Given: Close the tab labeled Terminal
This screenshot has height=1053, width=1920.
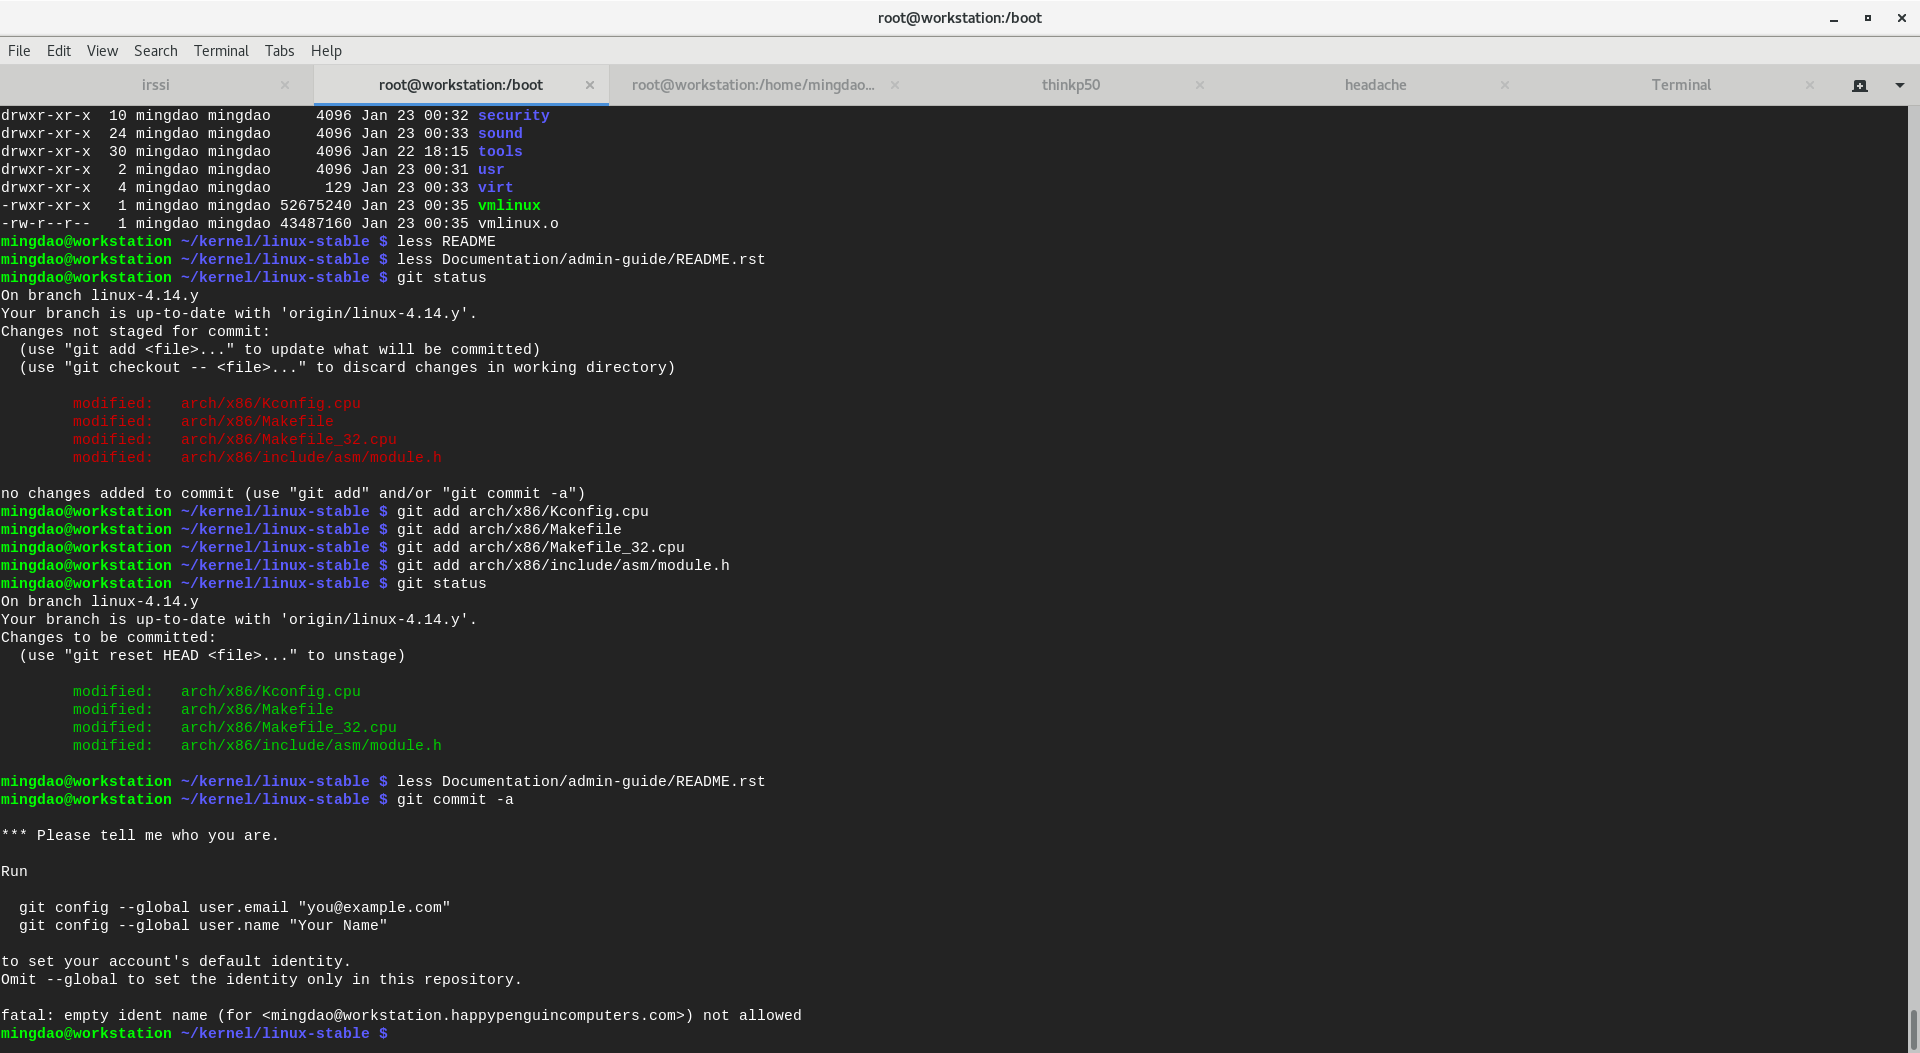Looking at the screenshot, I should [1810, 85].
